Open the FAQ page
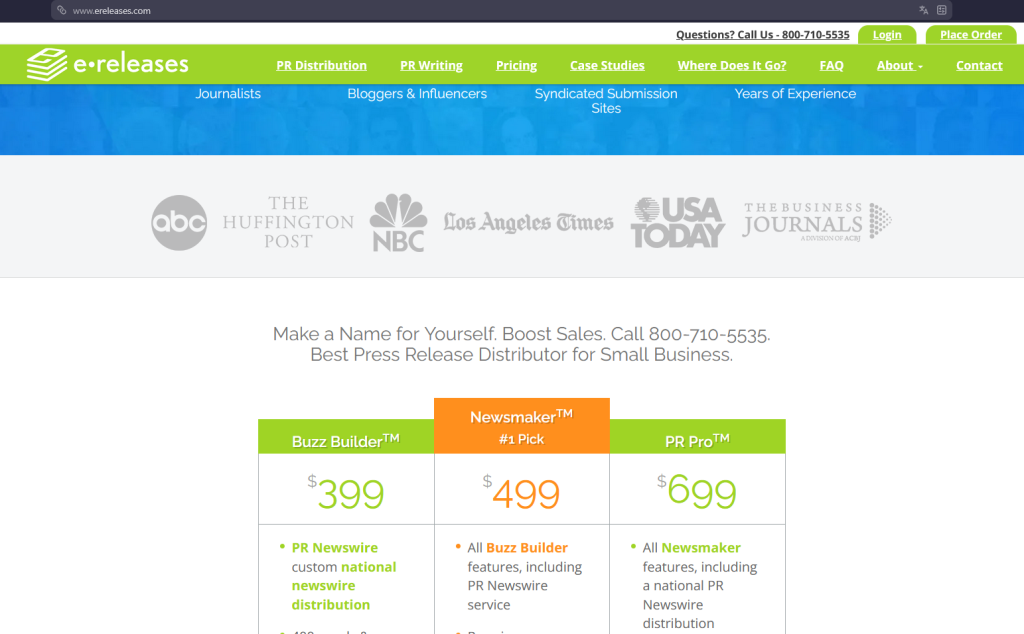Image resolution: width=1024 pixels, height=634 pixels. [x=831, y=65]
